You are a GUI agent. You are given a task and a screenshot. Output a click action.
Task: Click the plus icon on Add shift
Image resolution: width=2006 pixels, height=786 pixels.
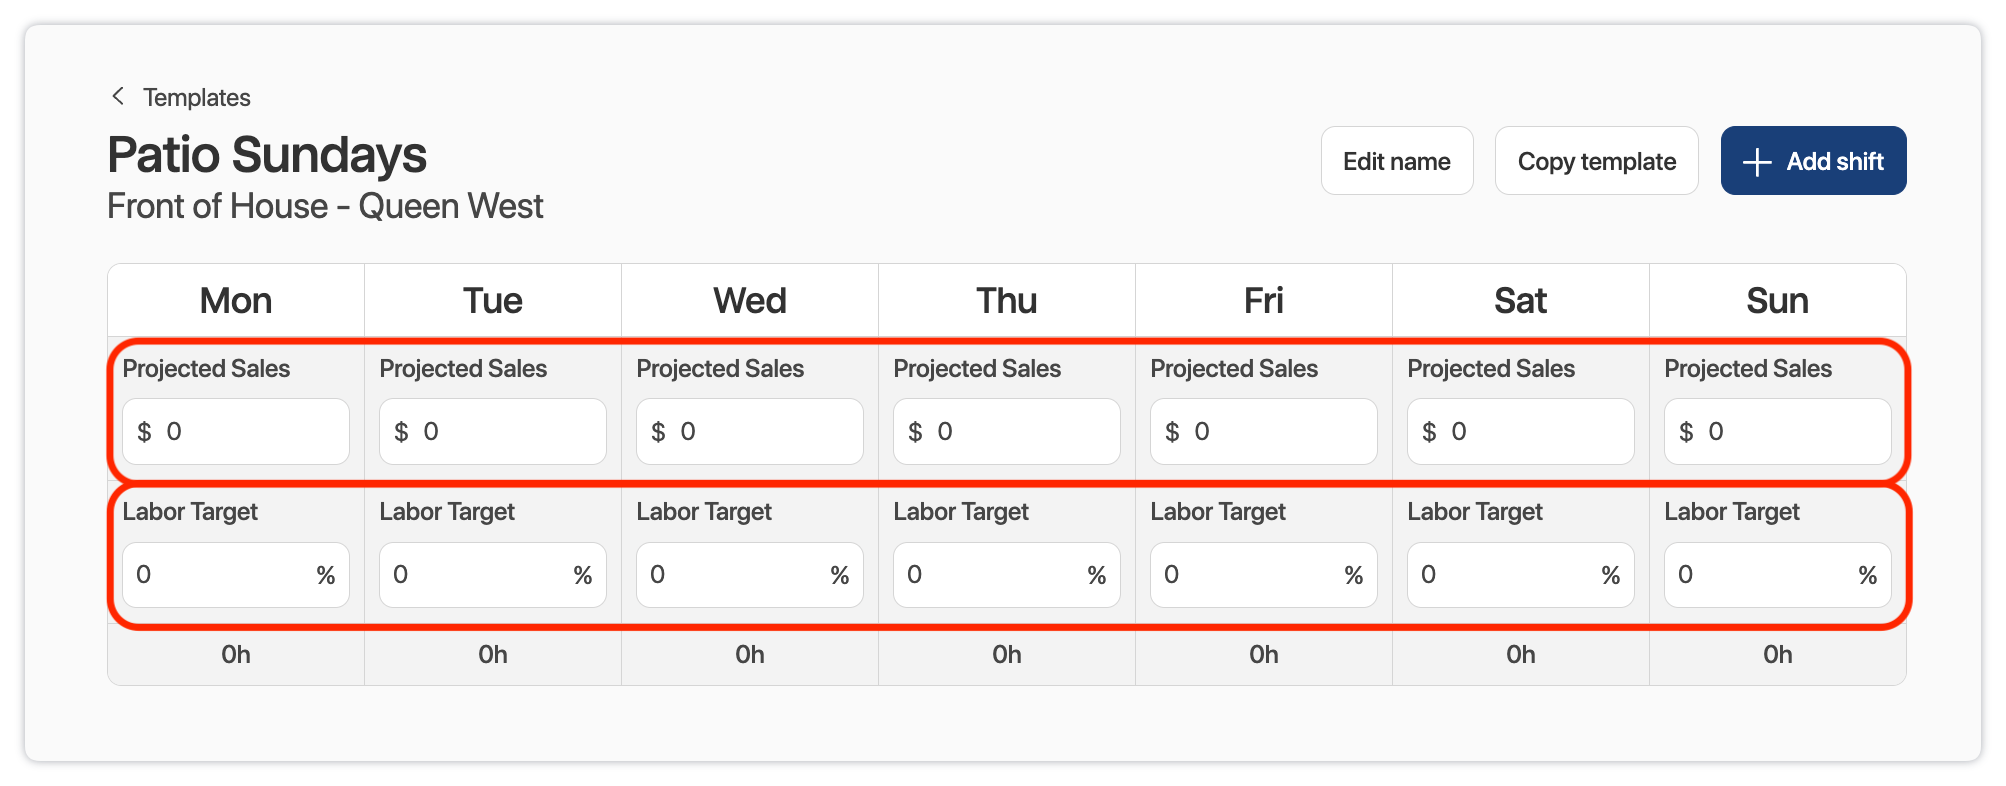[1757, 162]
